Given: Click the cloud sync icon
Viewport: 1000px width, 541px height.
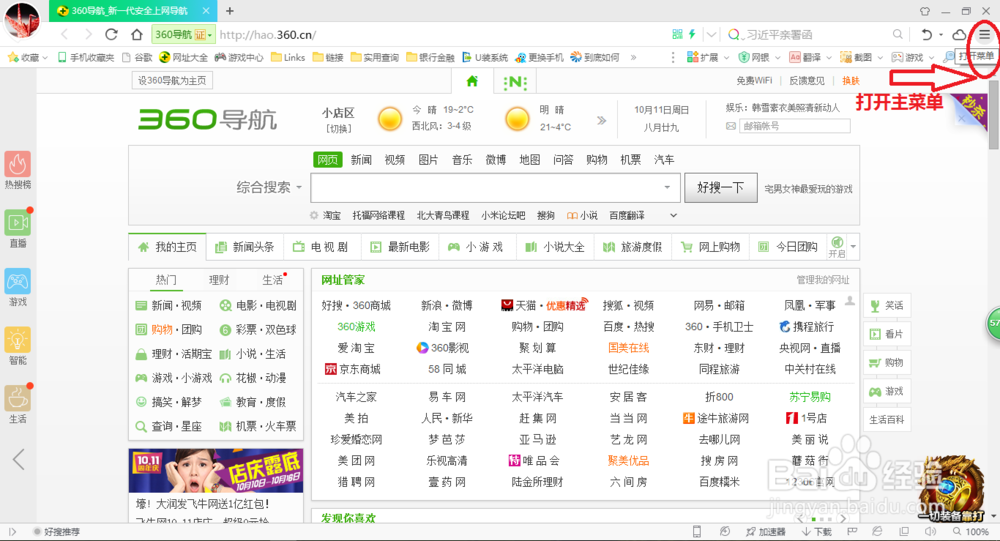Looking at the screenshot, I should [x=959, y=34].
